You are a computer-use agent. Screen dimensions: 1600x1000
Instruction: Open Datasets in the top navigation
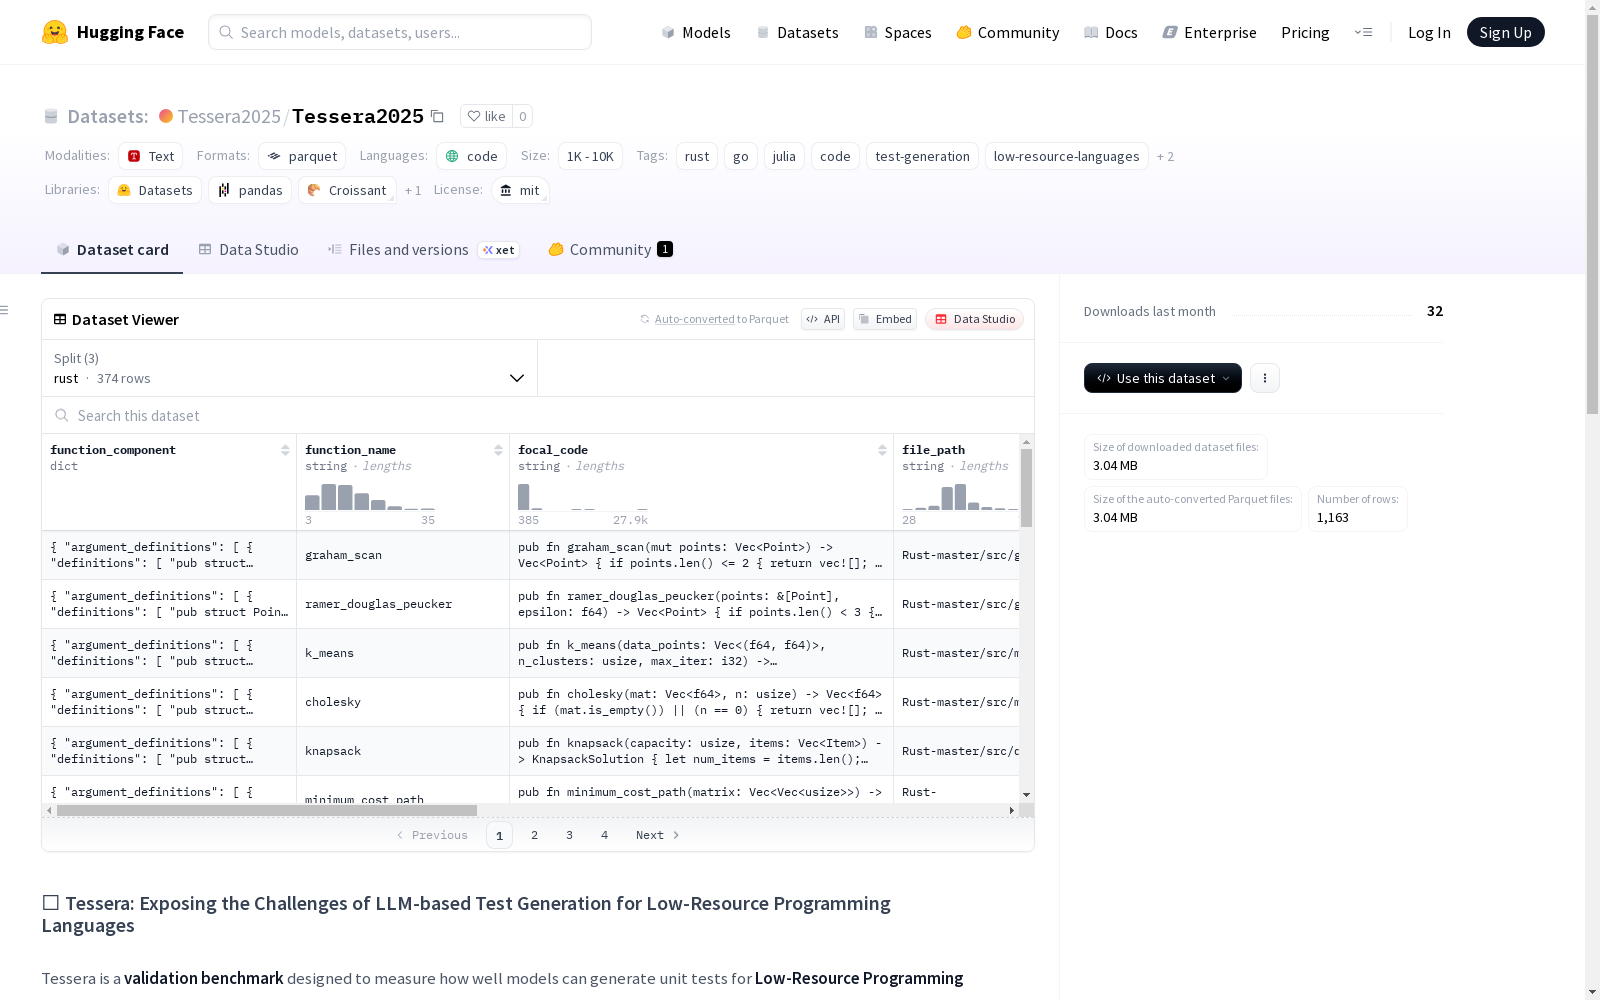point(797,32)
